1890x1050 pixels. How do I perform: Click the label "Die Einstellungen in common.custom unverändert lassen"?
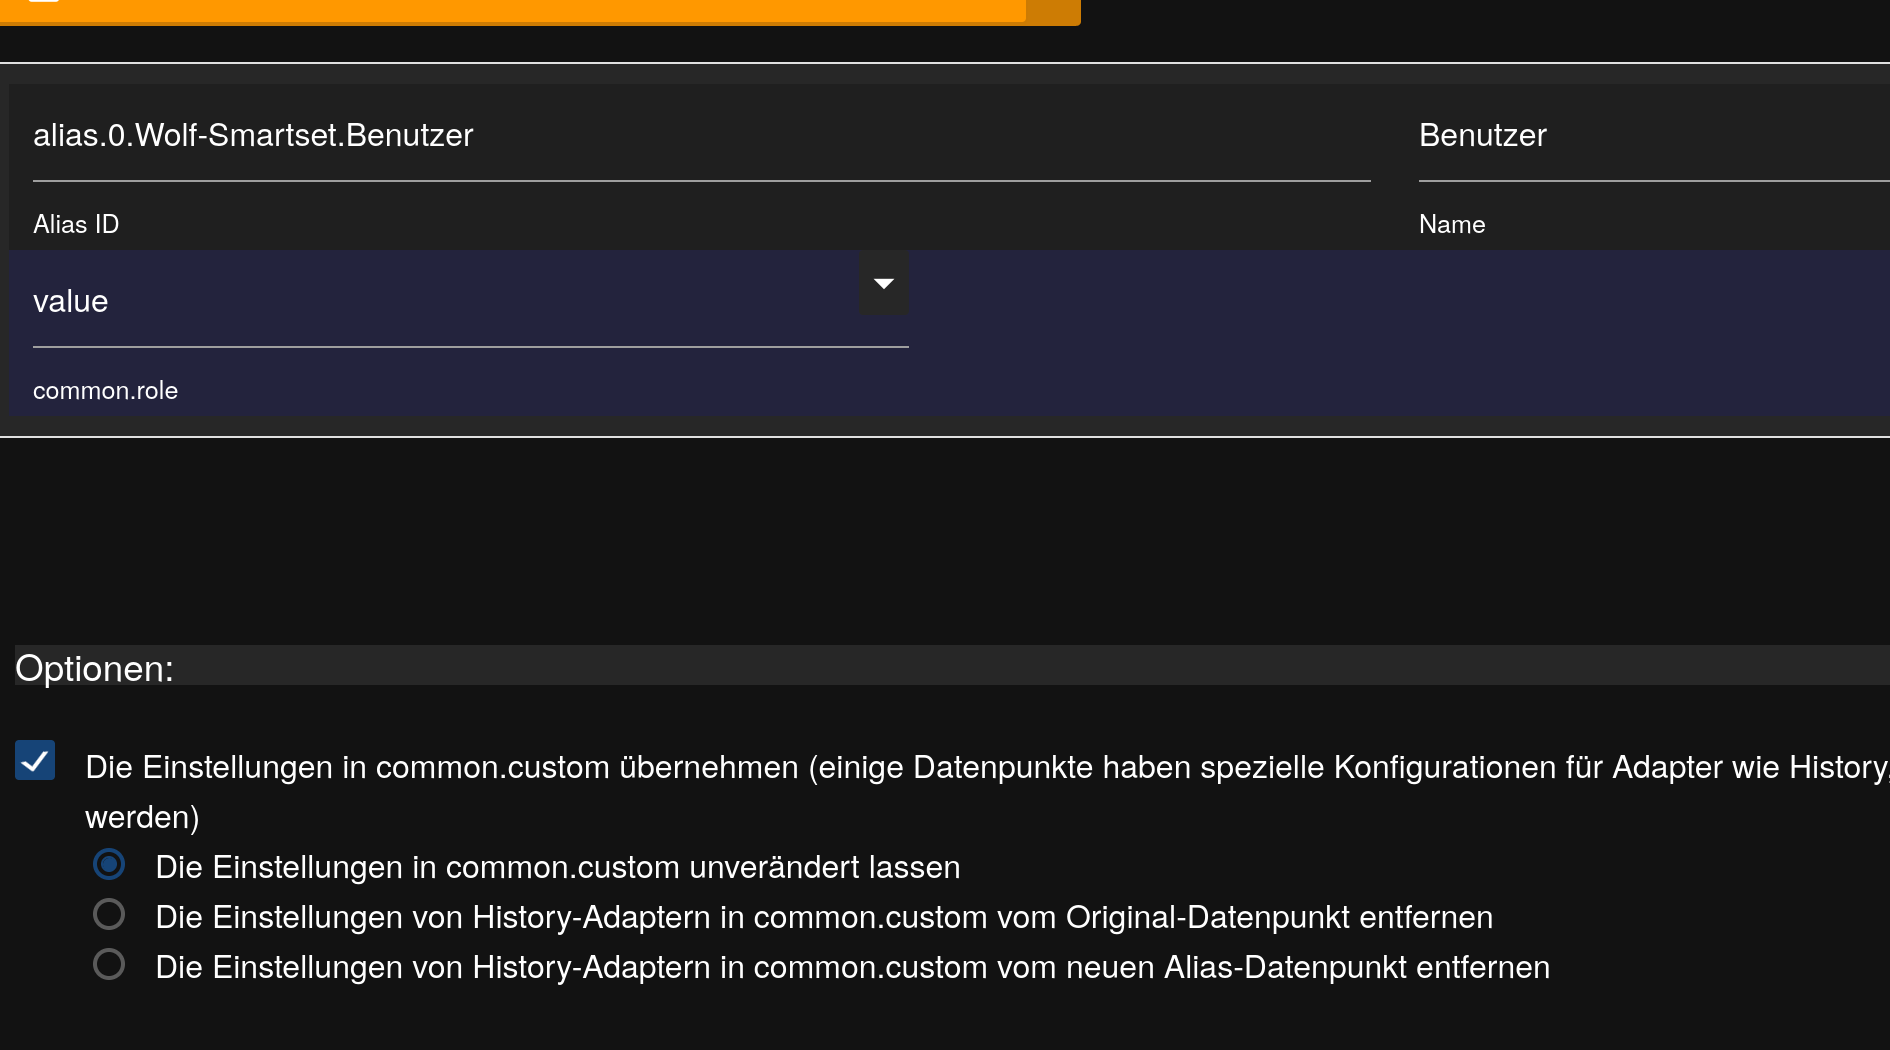tap(557, 867)
